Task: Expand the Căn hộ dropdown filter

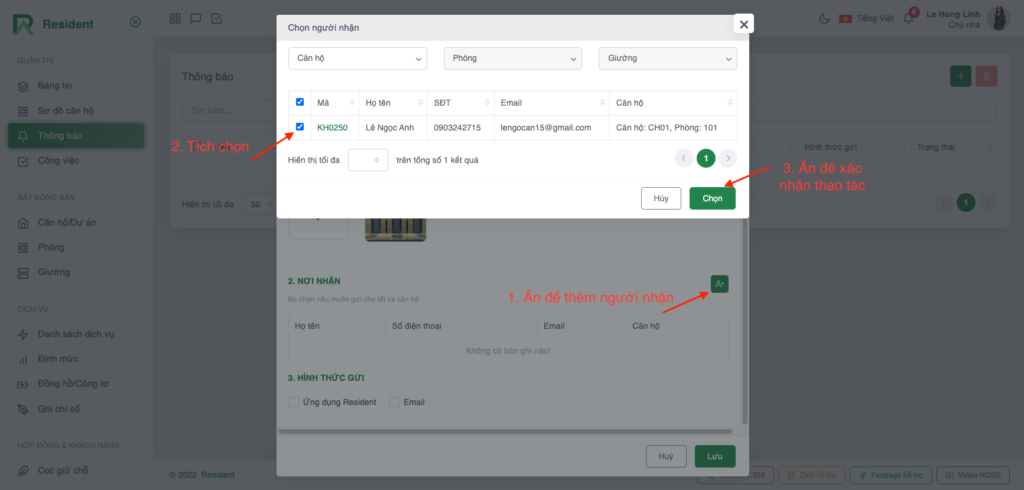Action: click(x=357, y=58)
